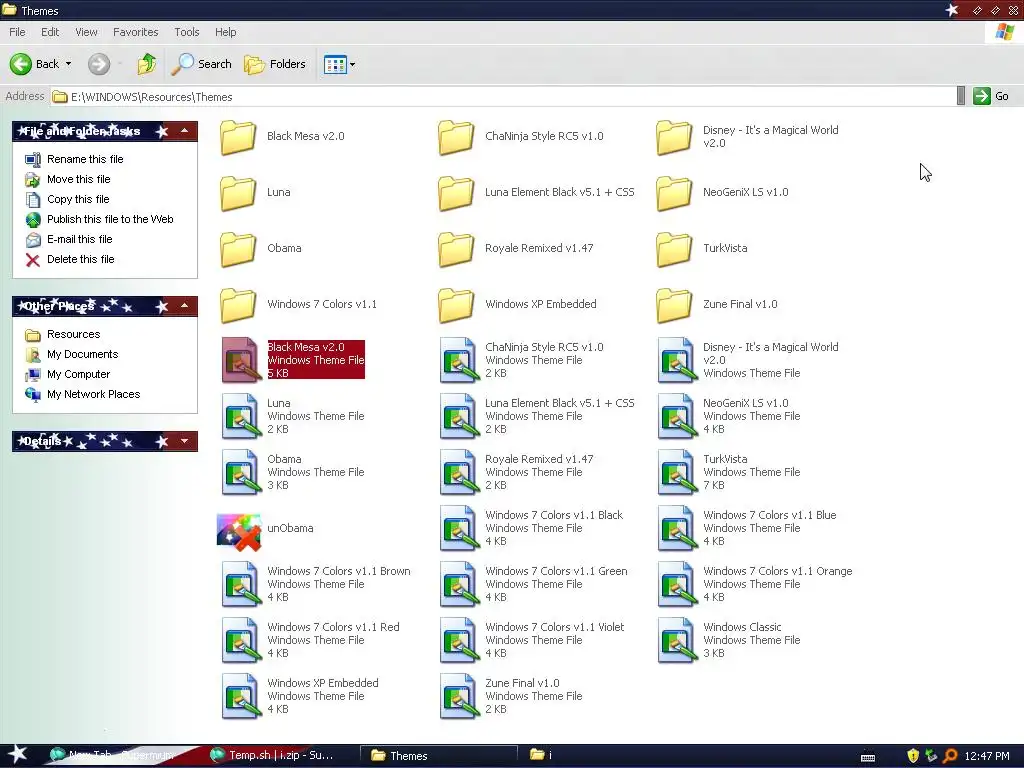Click the address bar path field

tap(503, 97)
